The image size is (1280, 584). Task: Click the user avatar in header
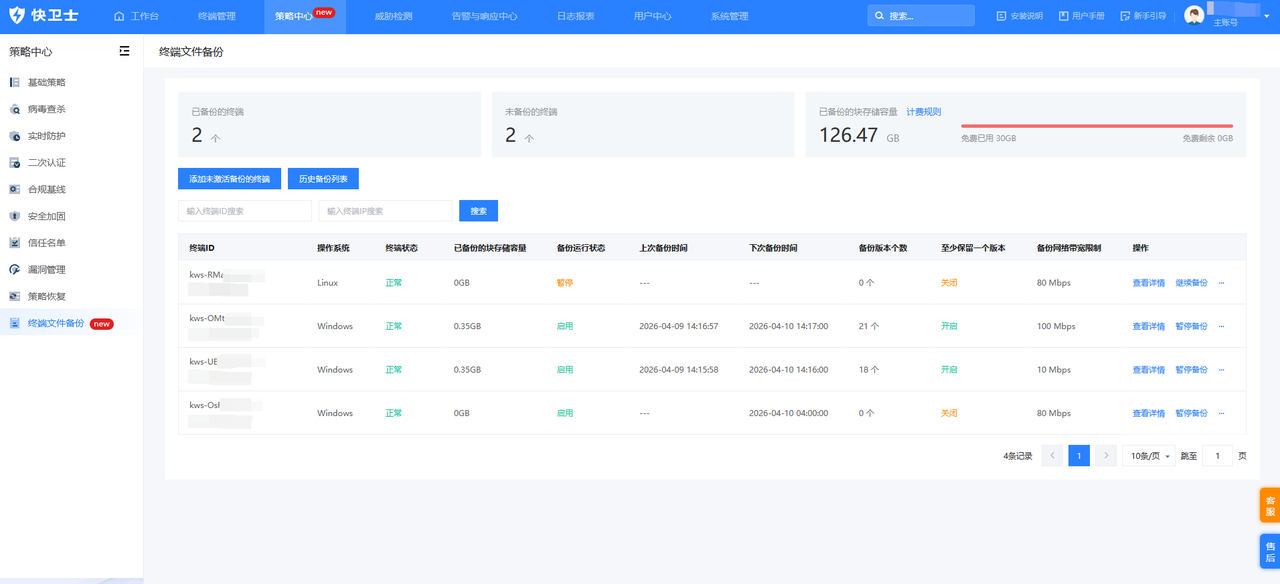click(1194, 15)
